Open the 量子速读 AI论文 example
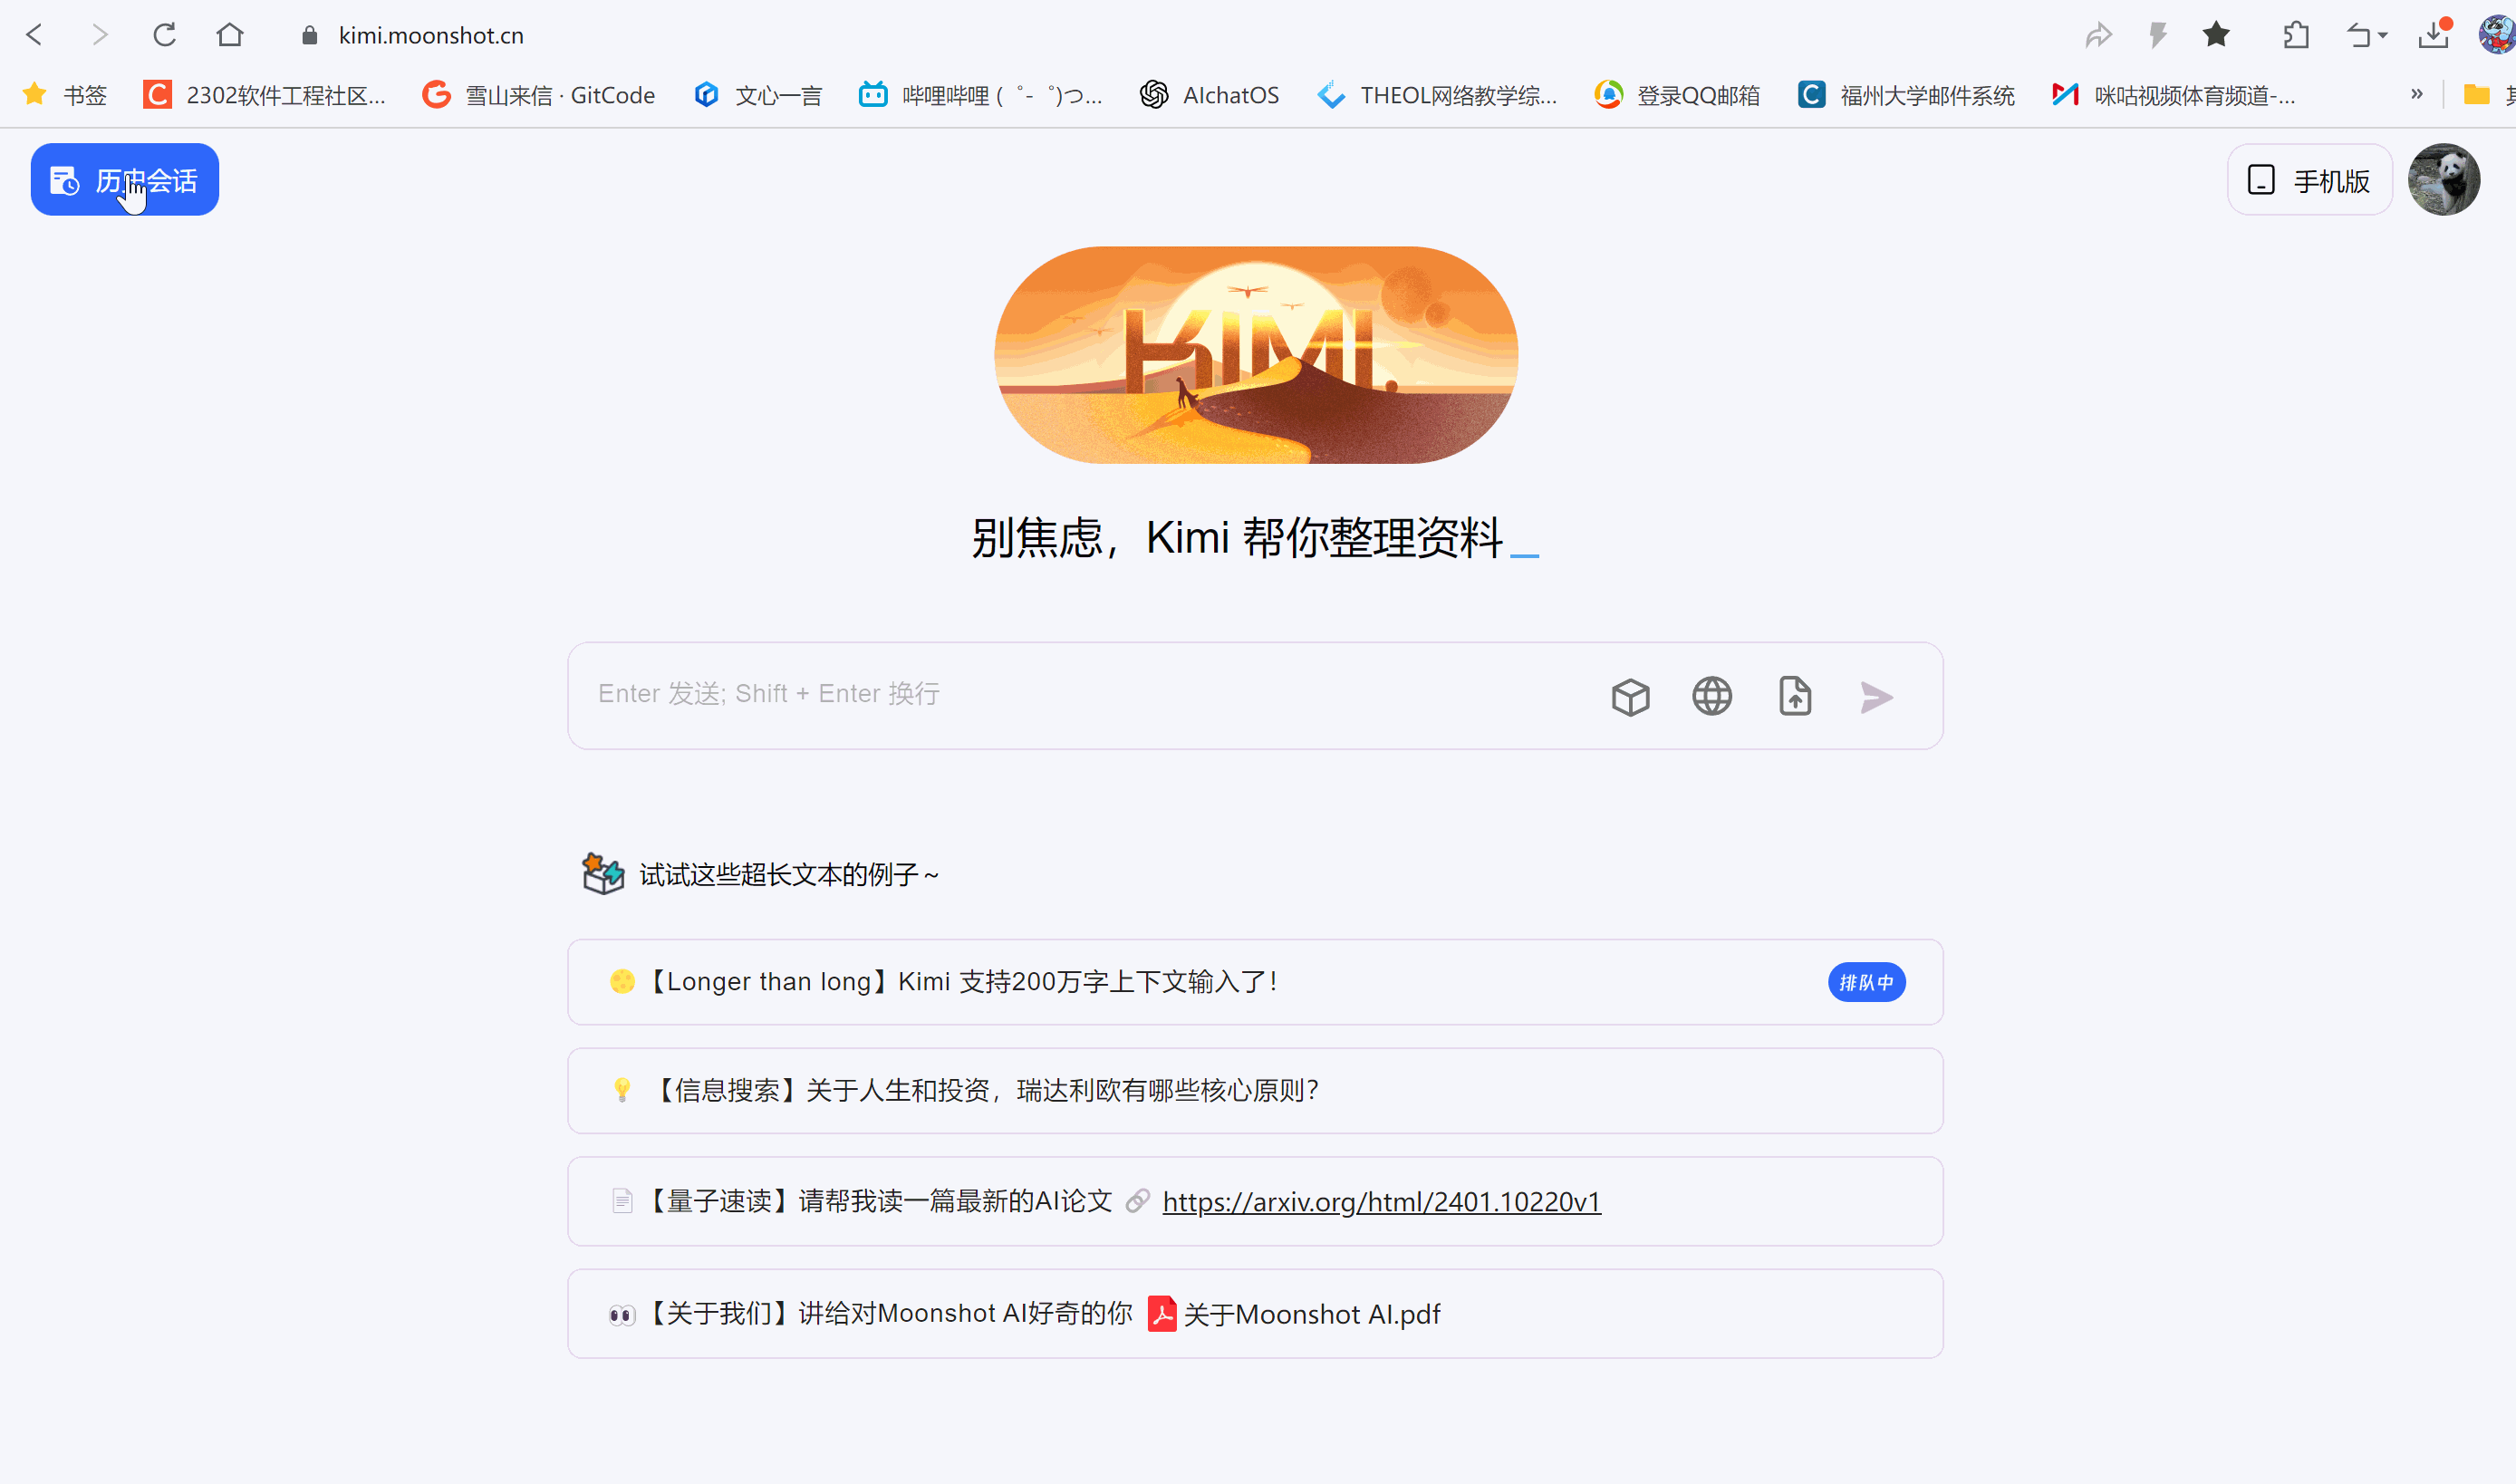Screen dimensions: 2516x1484 tap(1255, 1201)
